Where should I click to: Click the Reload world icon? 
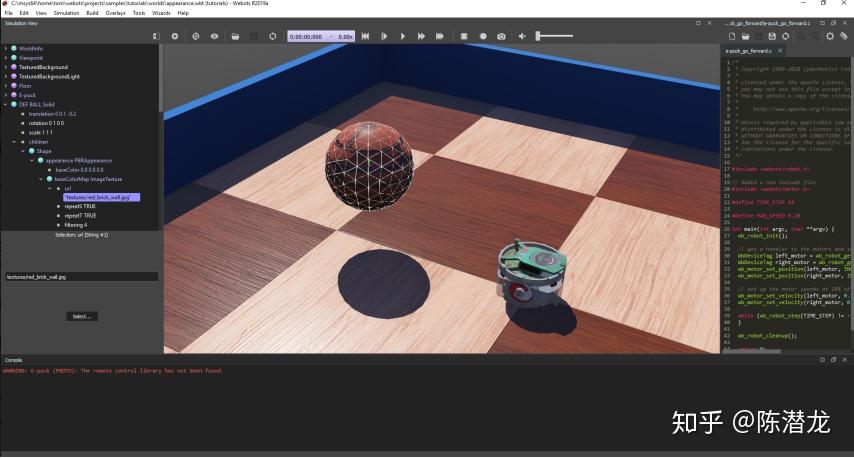[x=273, y=36]
